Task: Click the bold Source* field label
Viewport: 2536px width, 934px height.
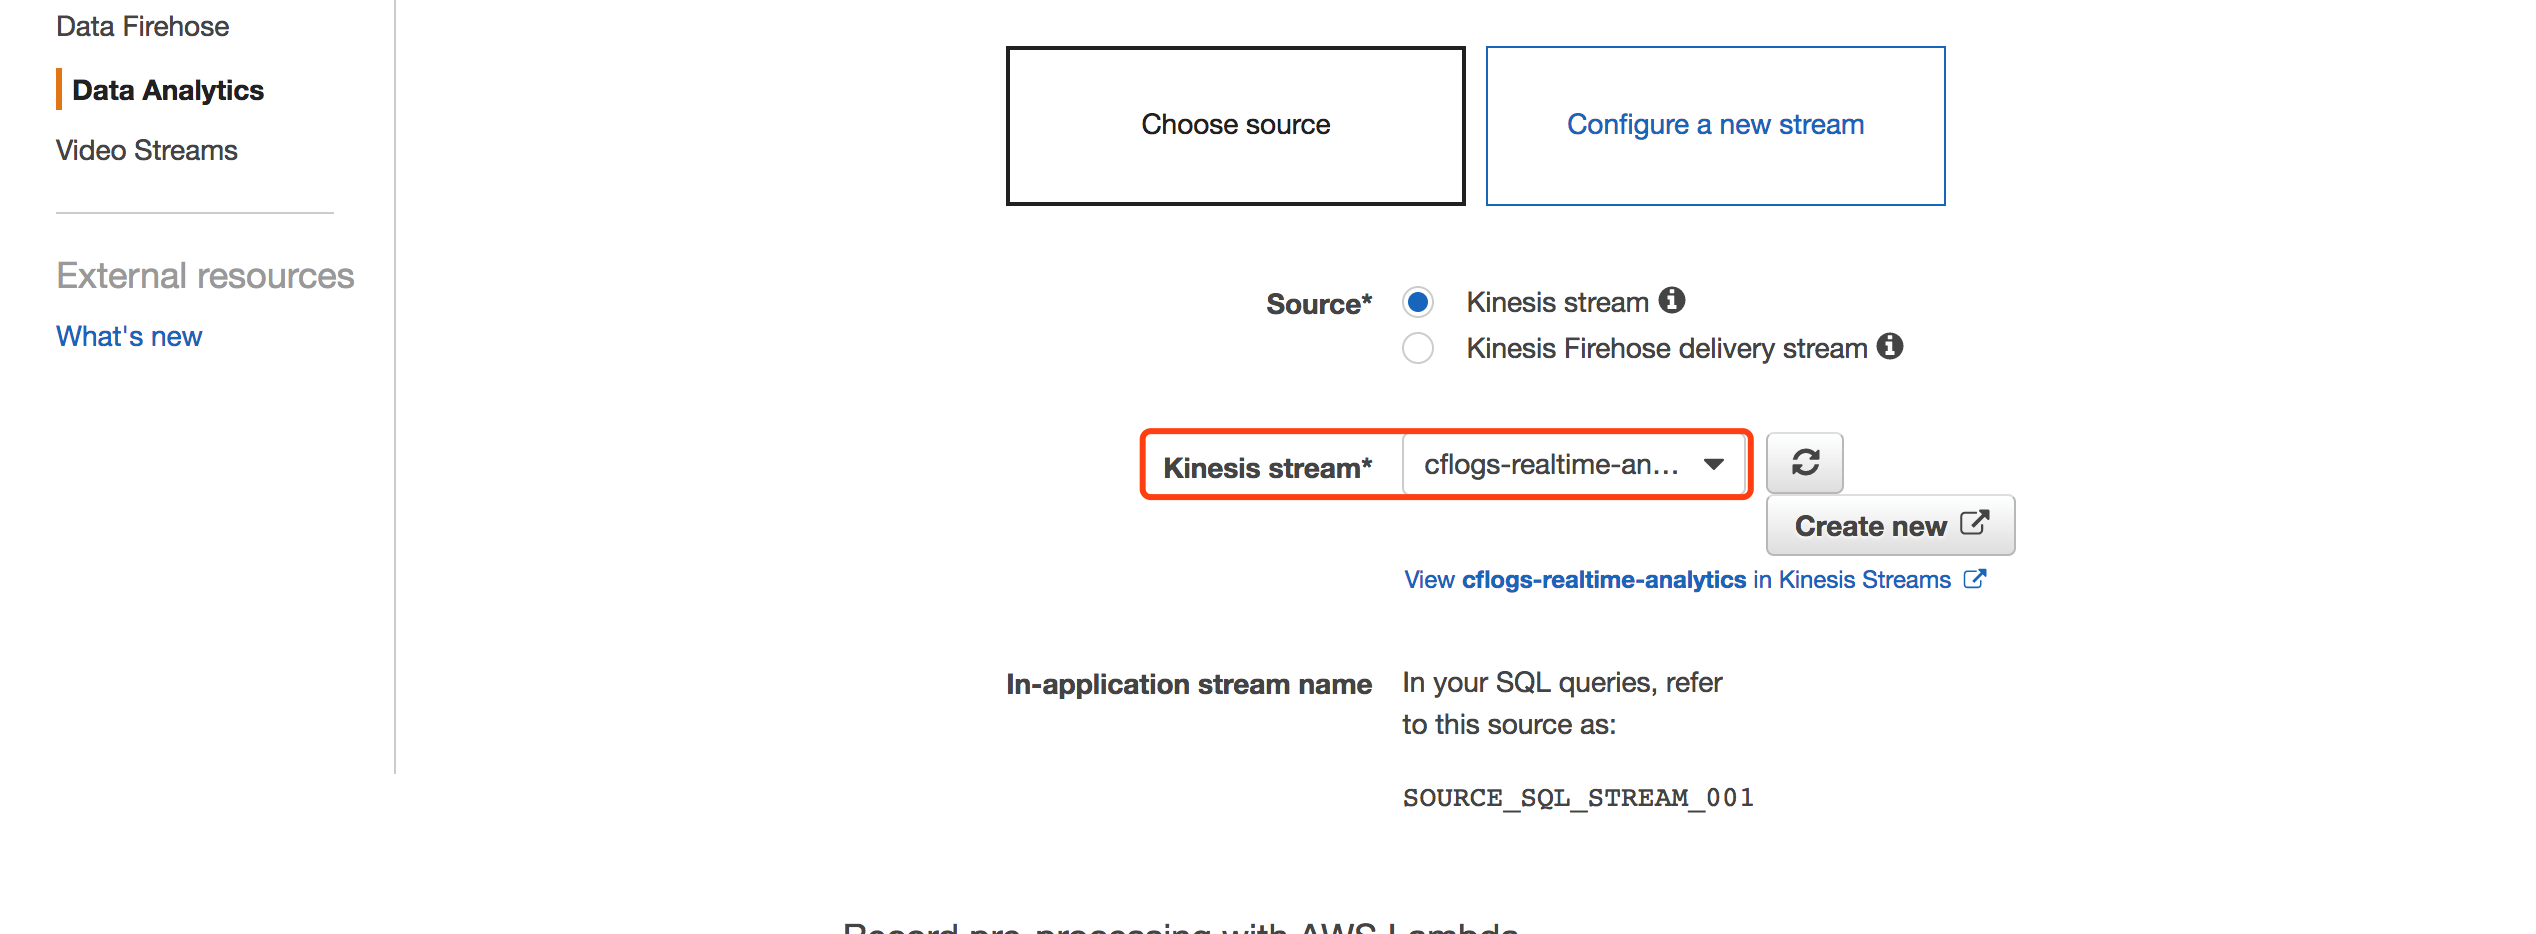Action: point(1318,304)
